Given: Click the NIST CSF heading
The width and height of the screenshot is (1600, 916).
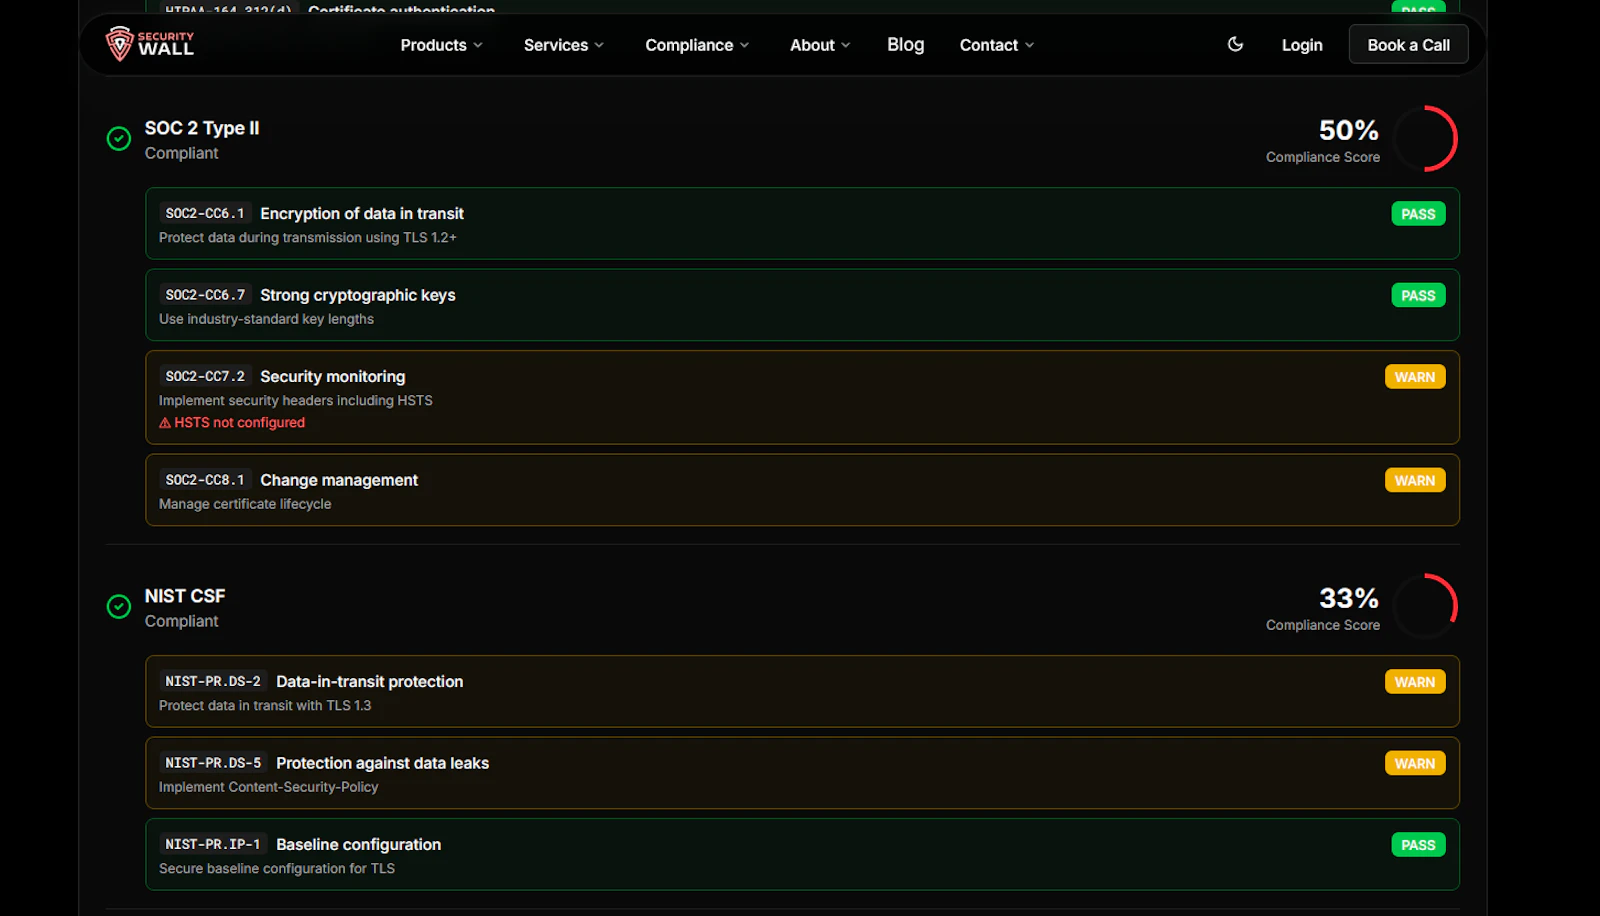Looking at the screenshot, I should [x=185, y=596].
